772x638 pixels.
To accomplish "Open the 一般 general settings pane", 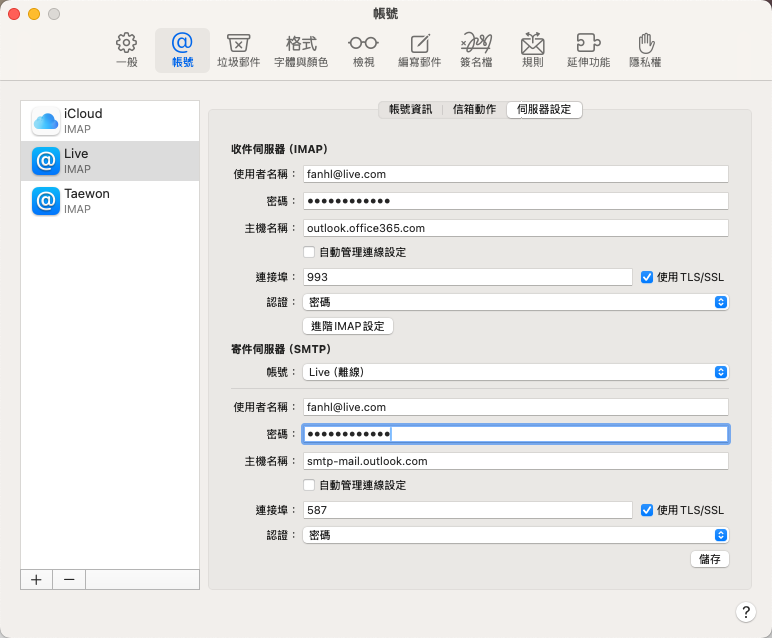I will click(127, 50).
